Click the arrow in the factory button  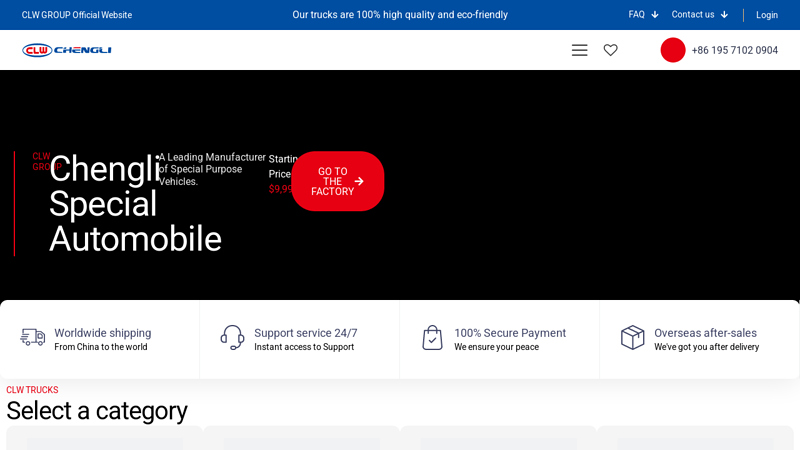[x=359, y=181]
